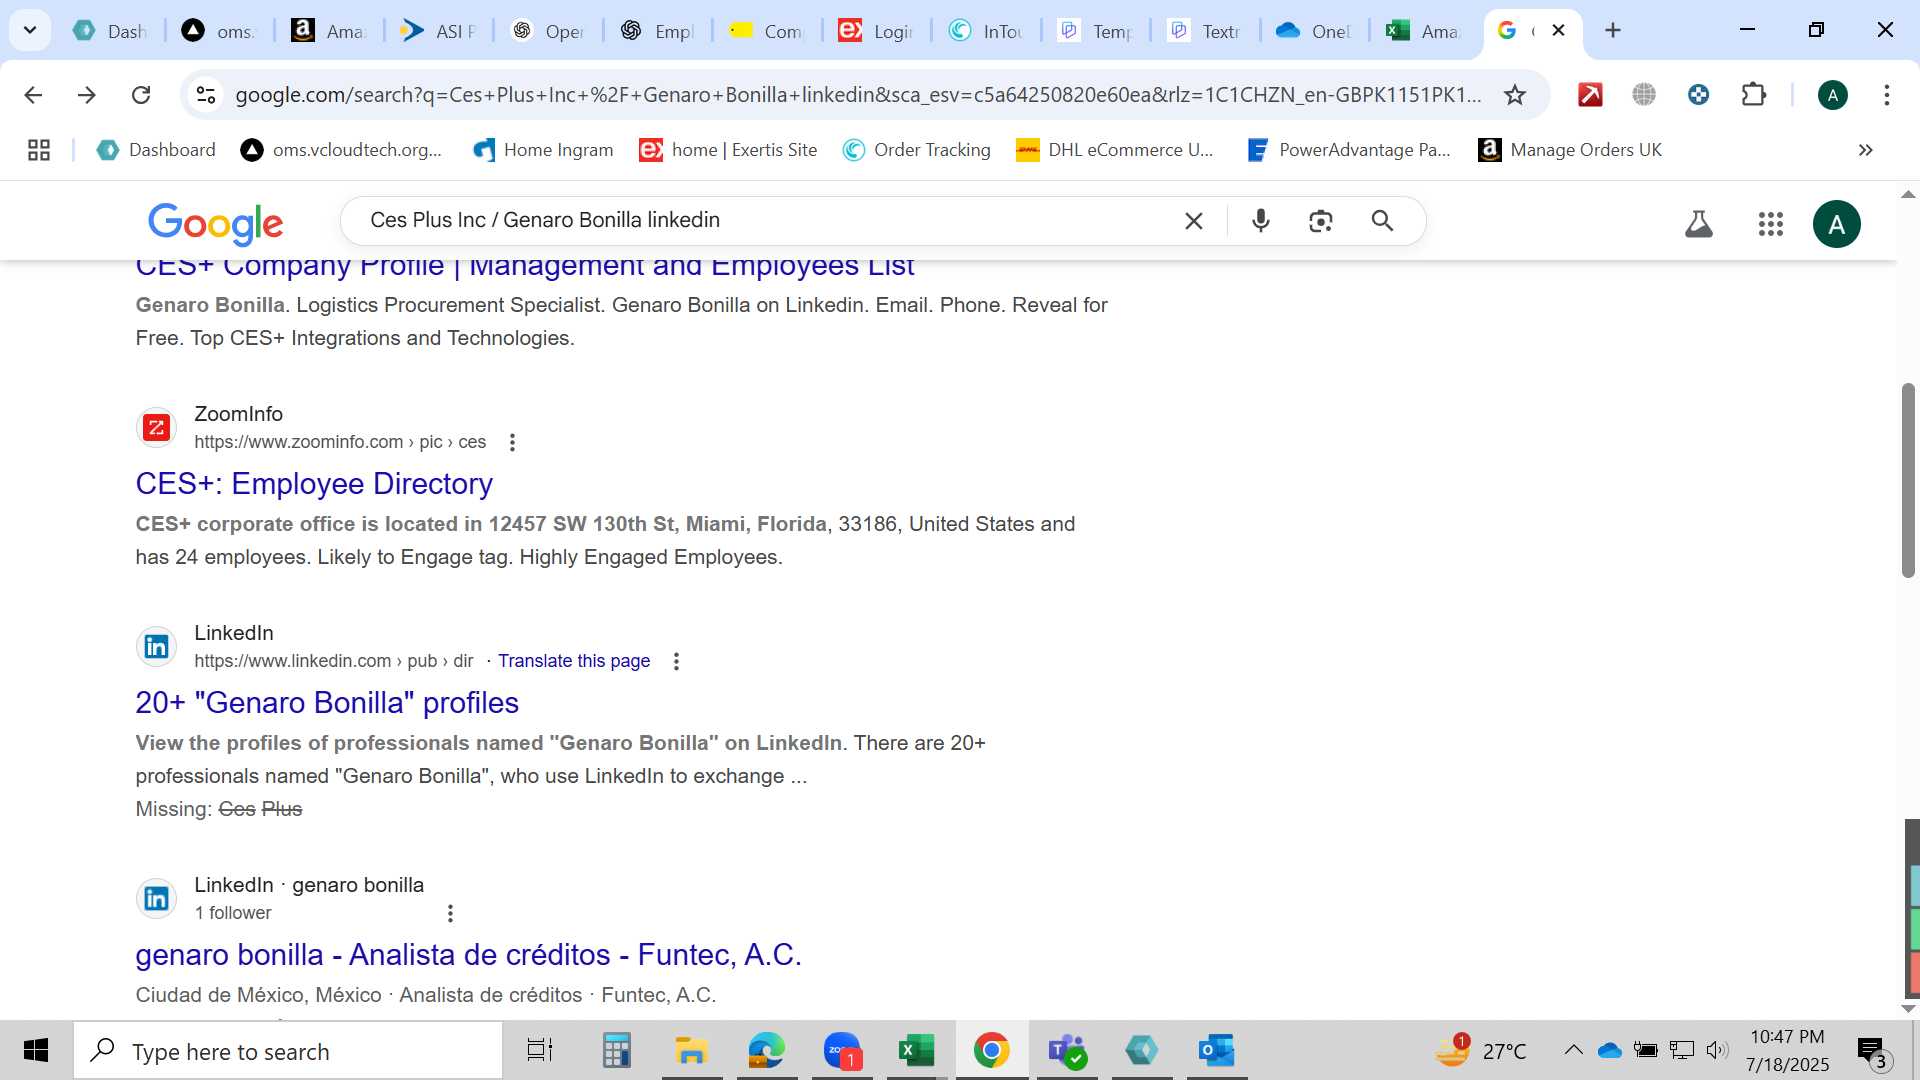Open Task View on the taskbar

pos(540,1051)
